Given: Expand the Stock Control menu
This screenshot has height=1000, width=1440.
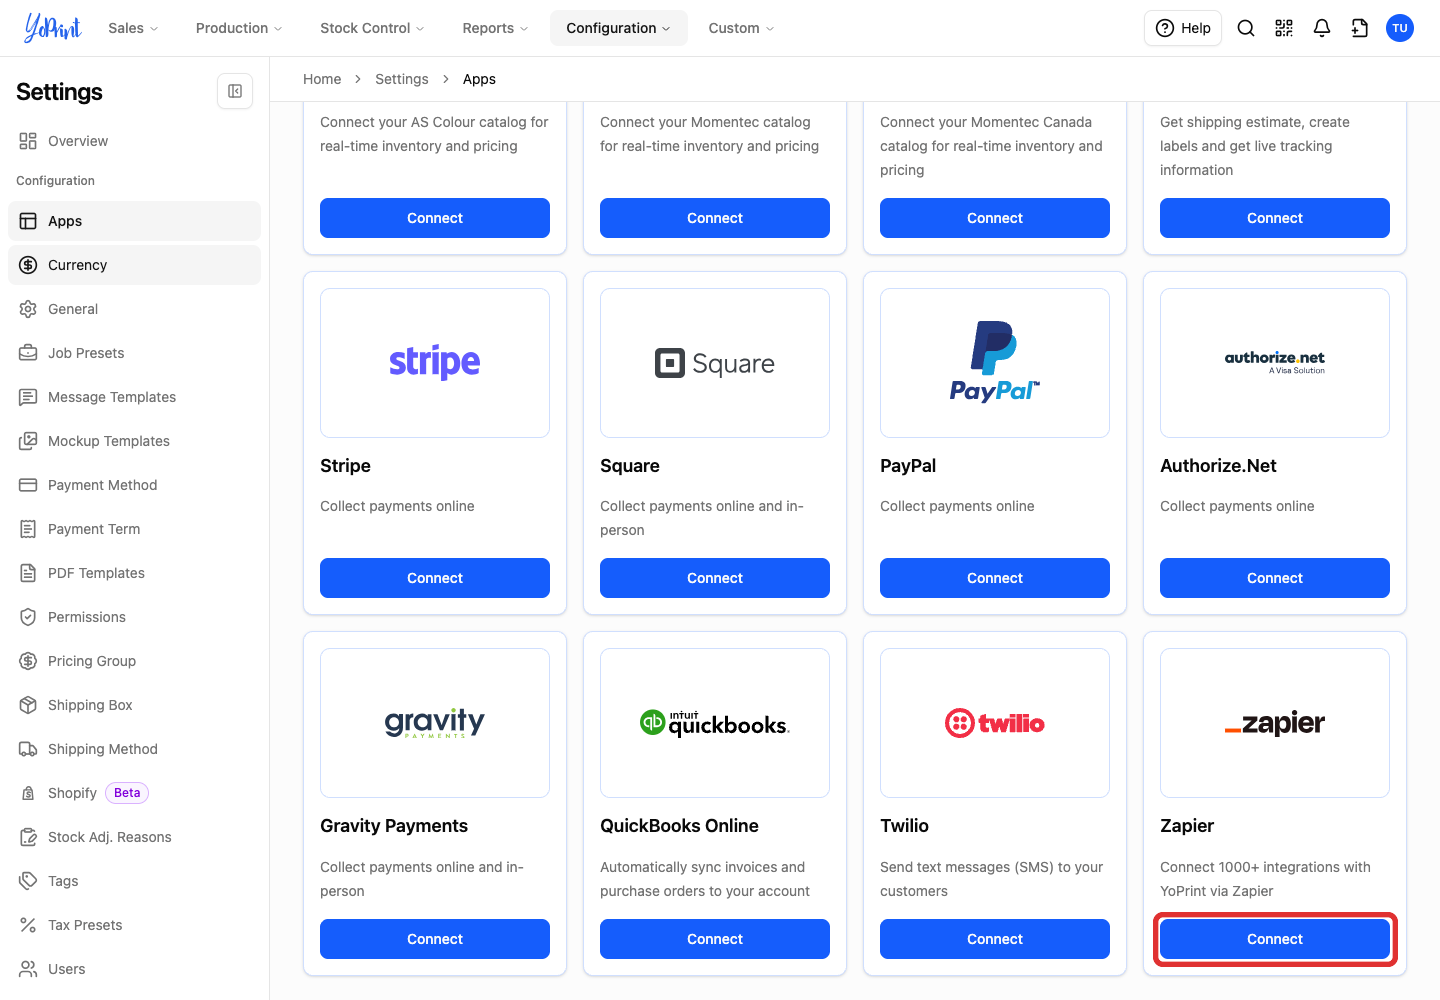Looking at the screenshot, I should 372,28.
